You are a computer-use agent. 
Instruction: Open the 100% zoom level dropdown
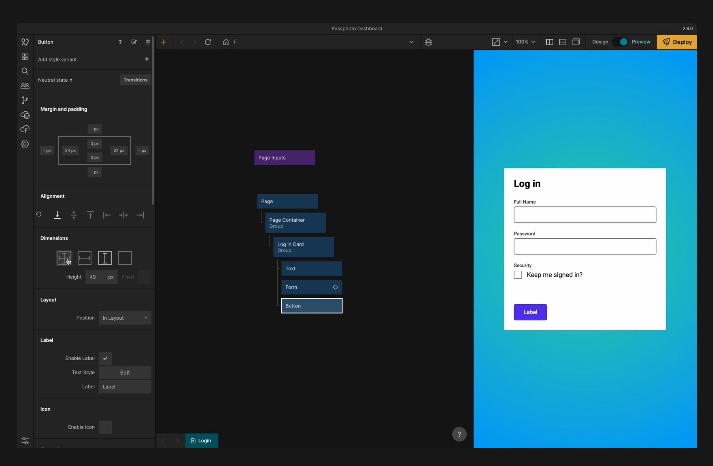click(525, 42)
